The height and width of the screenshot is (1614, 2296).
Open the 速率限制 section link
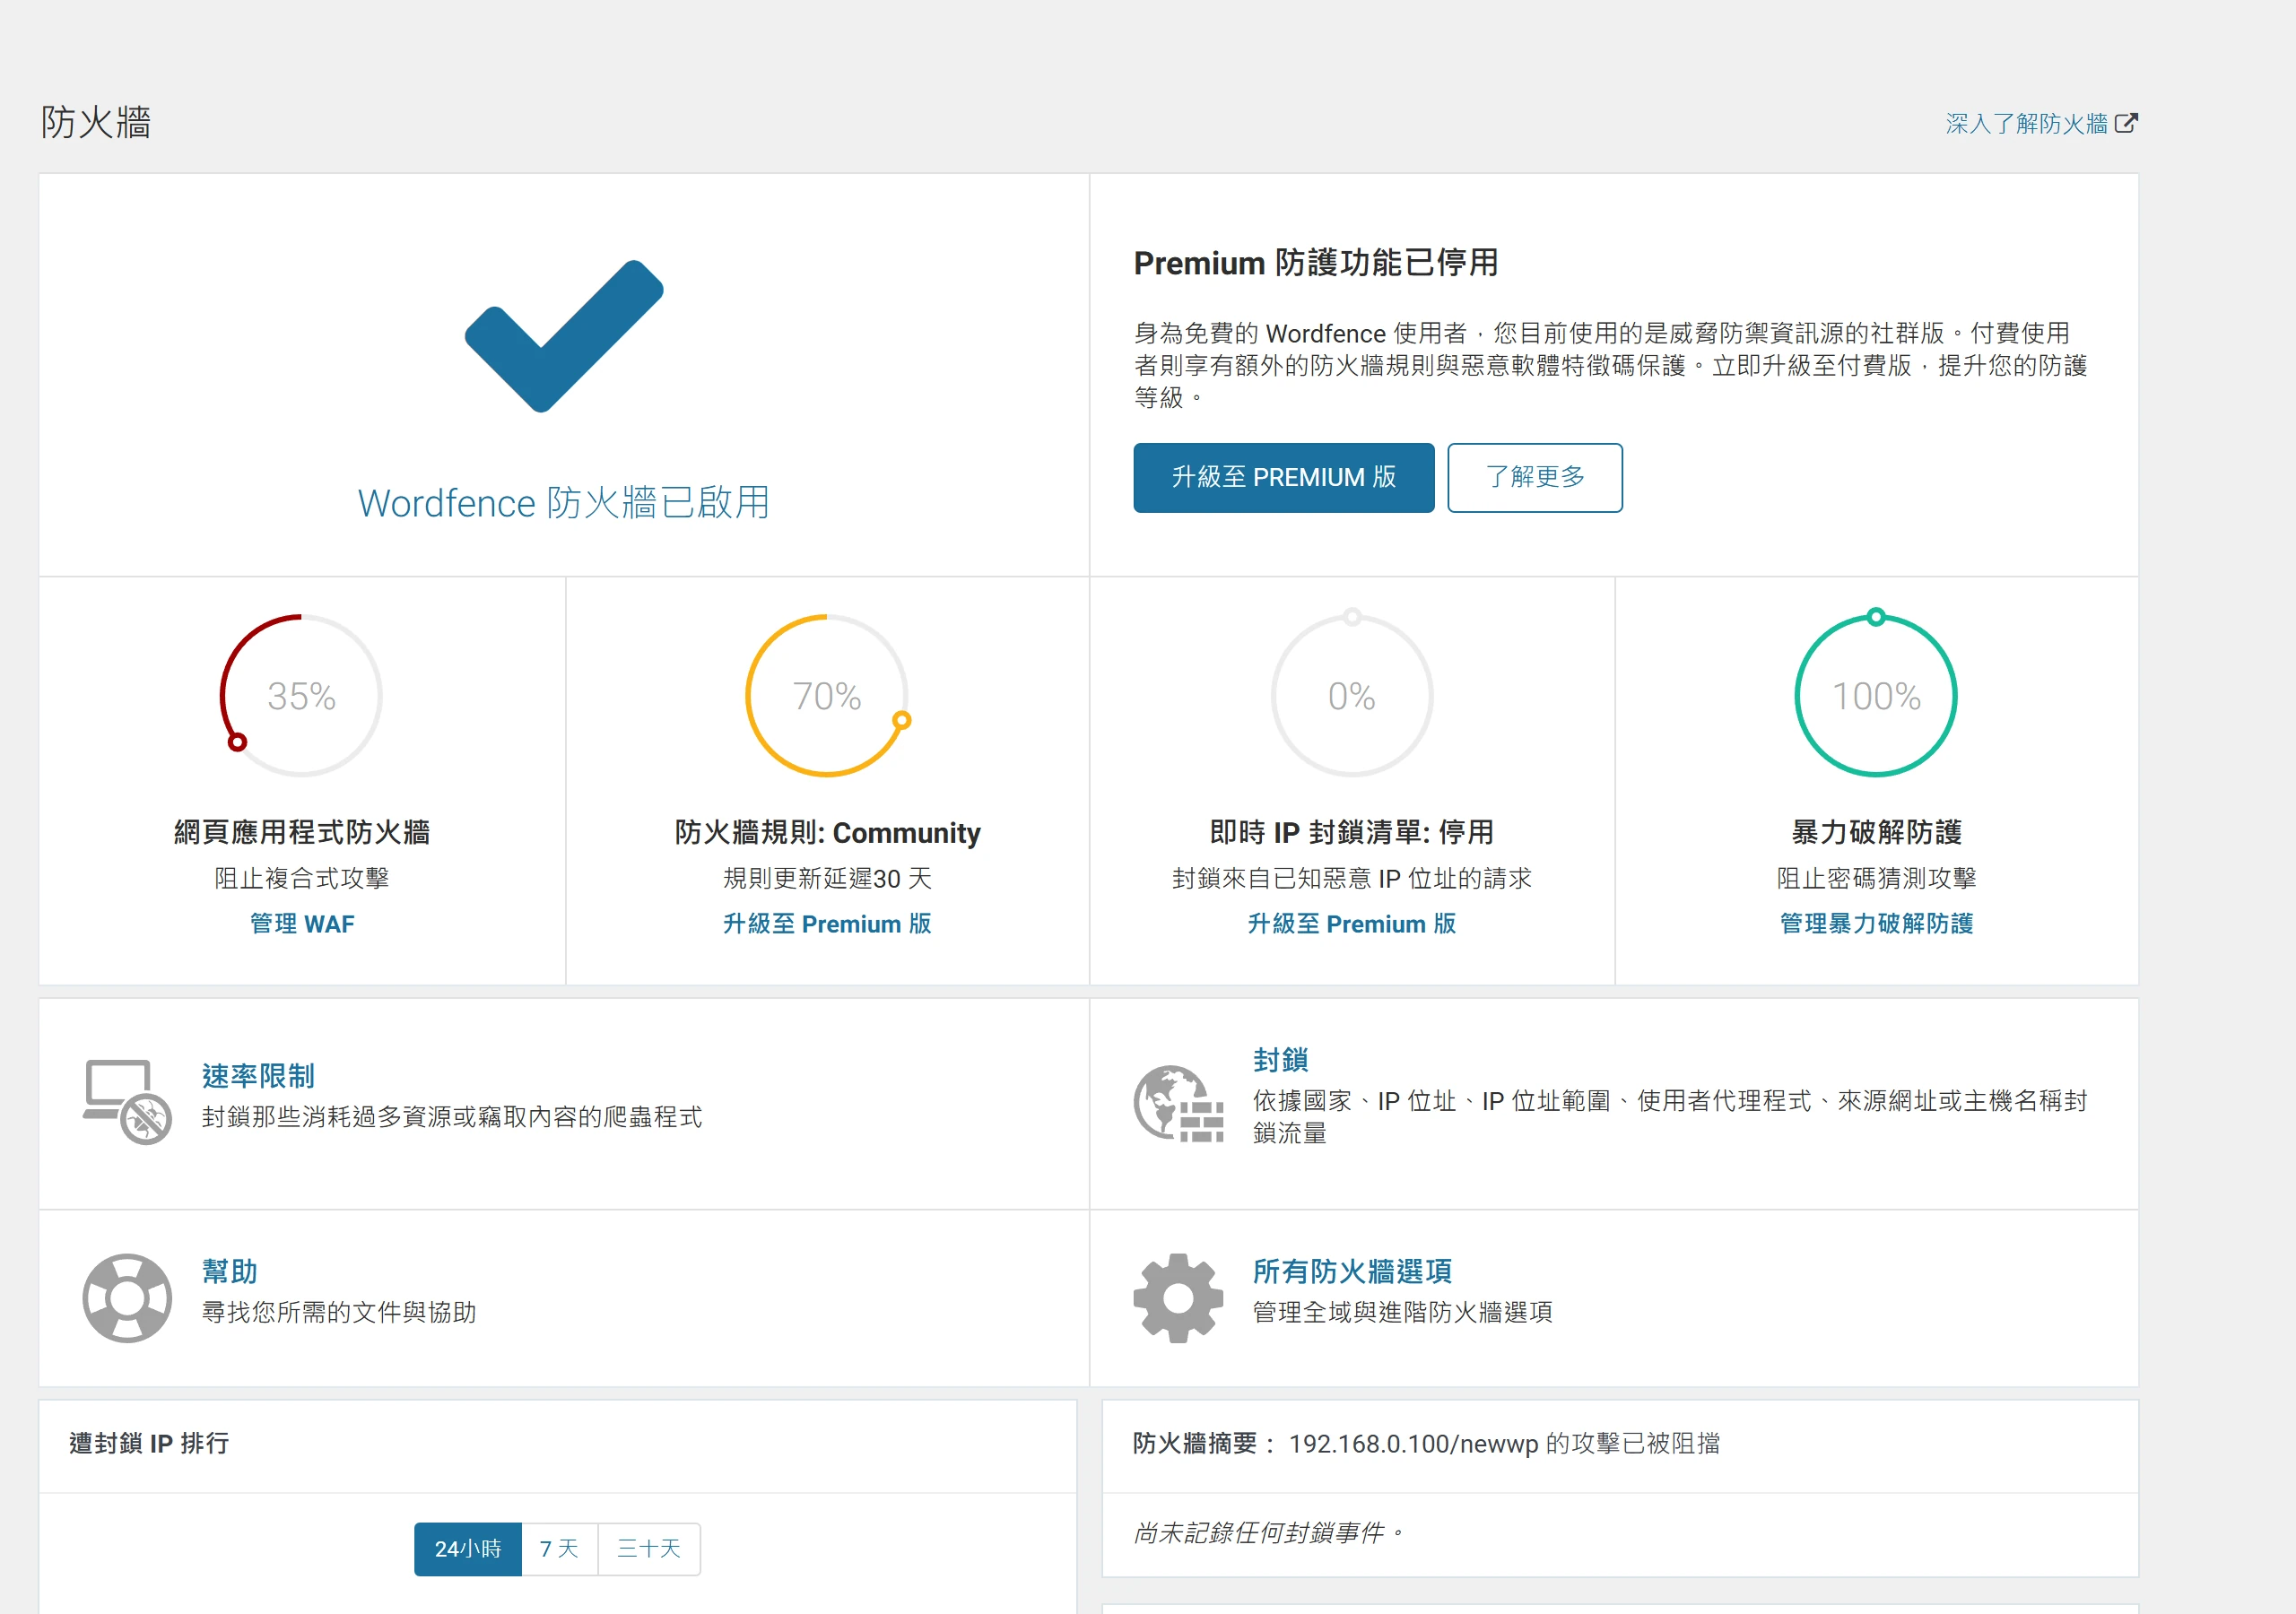[x=258, y=1075]
